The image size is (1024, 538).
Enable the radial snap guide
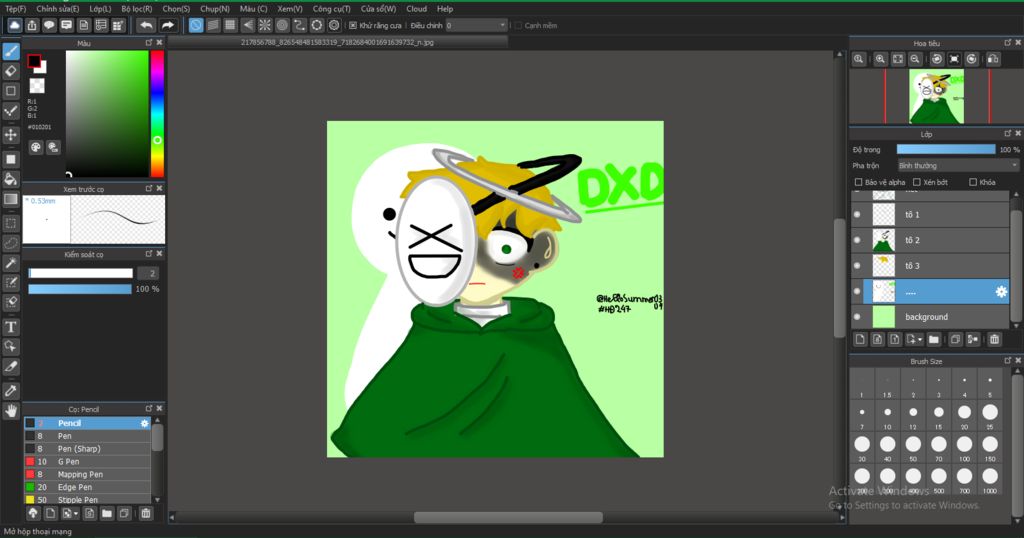click(264, 25)
